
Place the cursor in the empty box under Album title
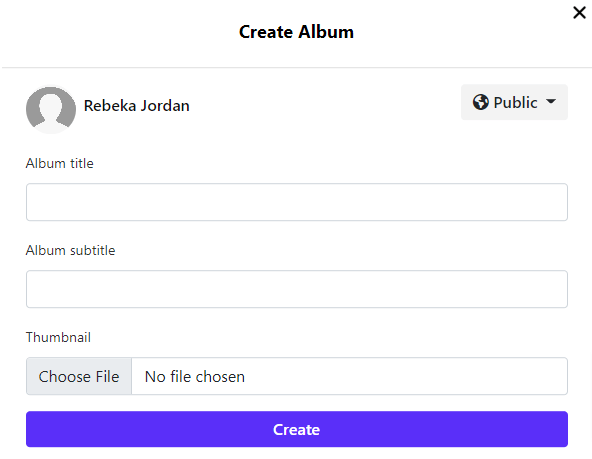tap(297, 202)
